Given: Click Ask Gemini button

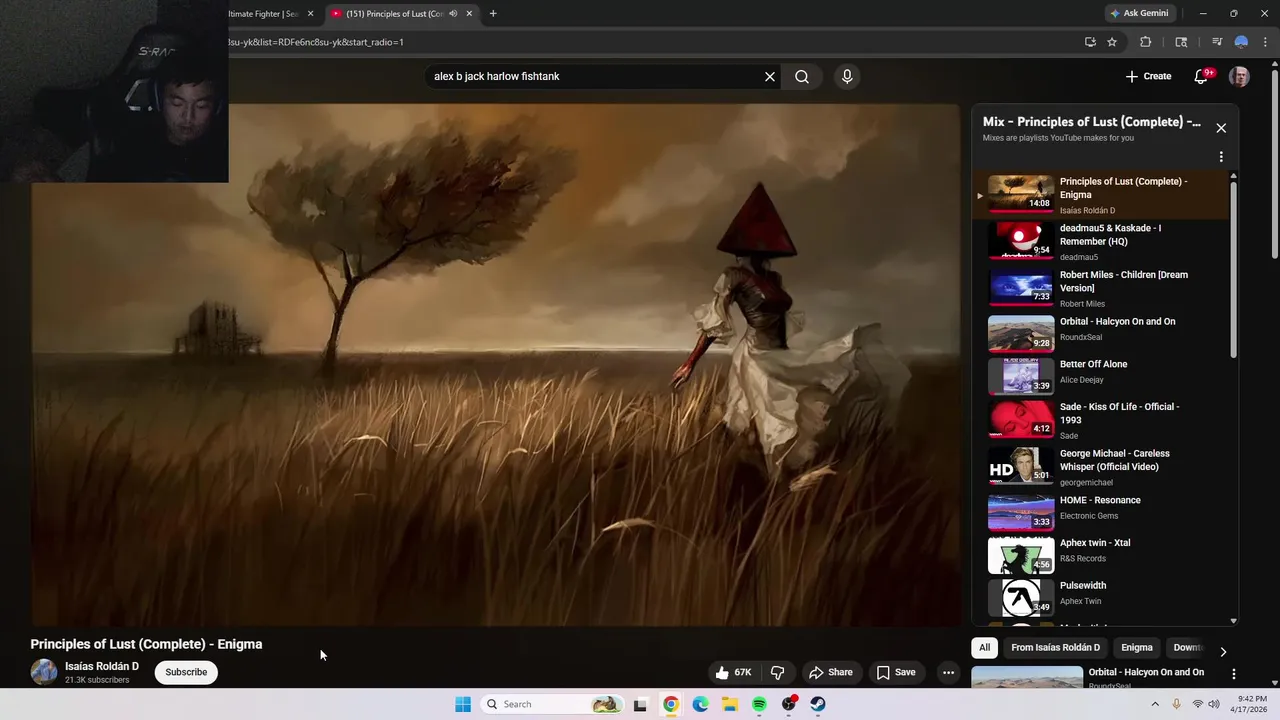Looking at the screenshot, I should (1139, 14).
